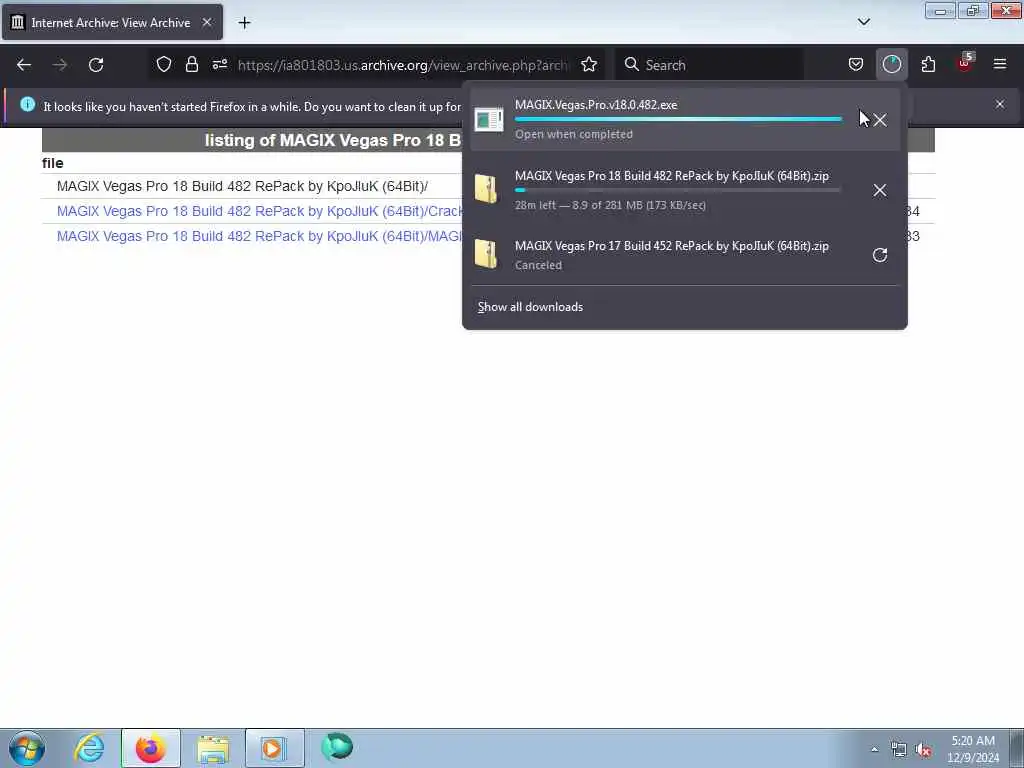Image resolution: width=1024 pixels, height=768 pixels.
Task: Click the exe download progress bar
Action: point(678,120)
